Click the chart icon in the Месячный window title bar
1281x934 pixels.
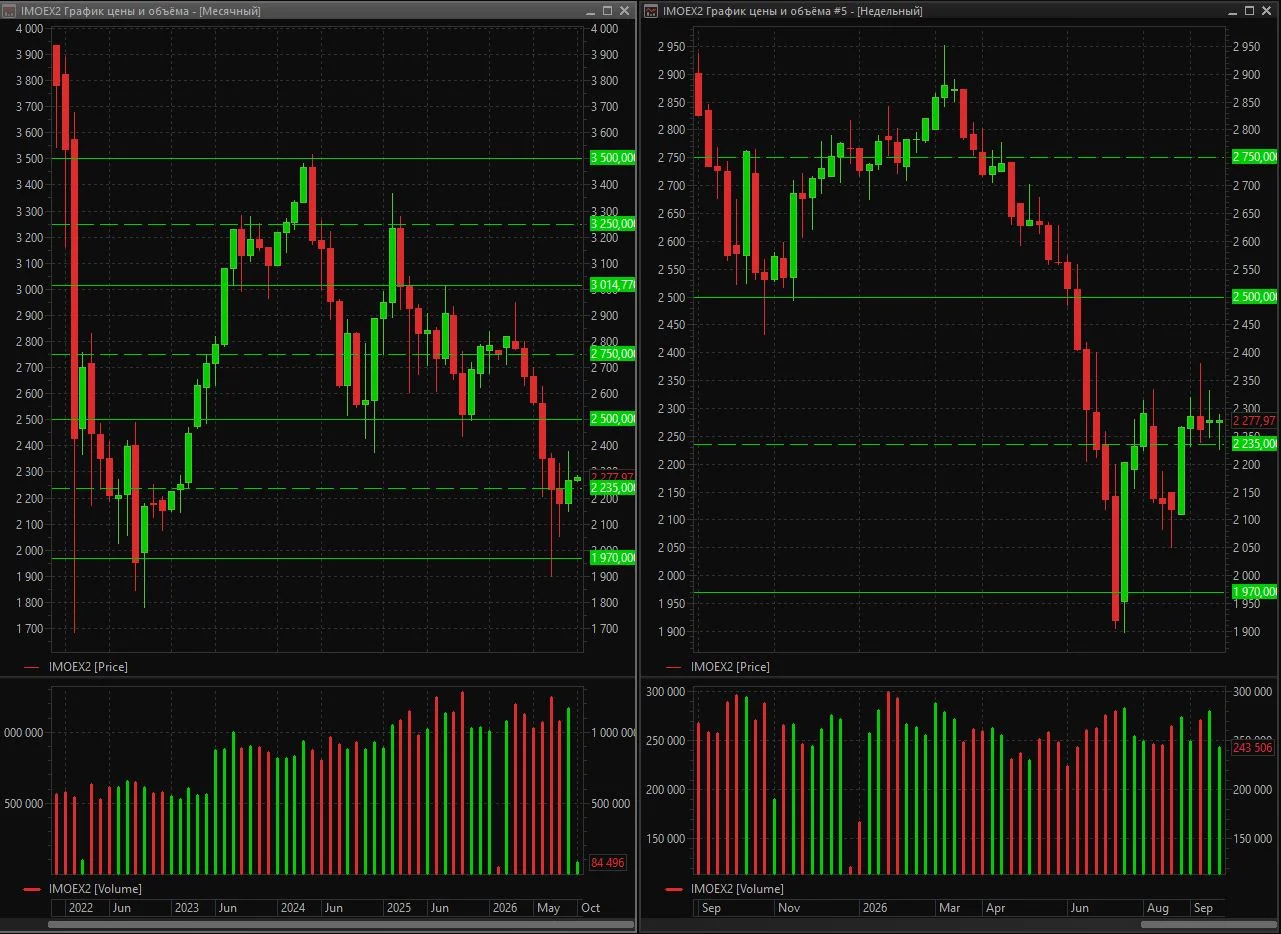click(x=10, y=10)
